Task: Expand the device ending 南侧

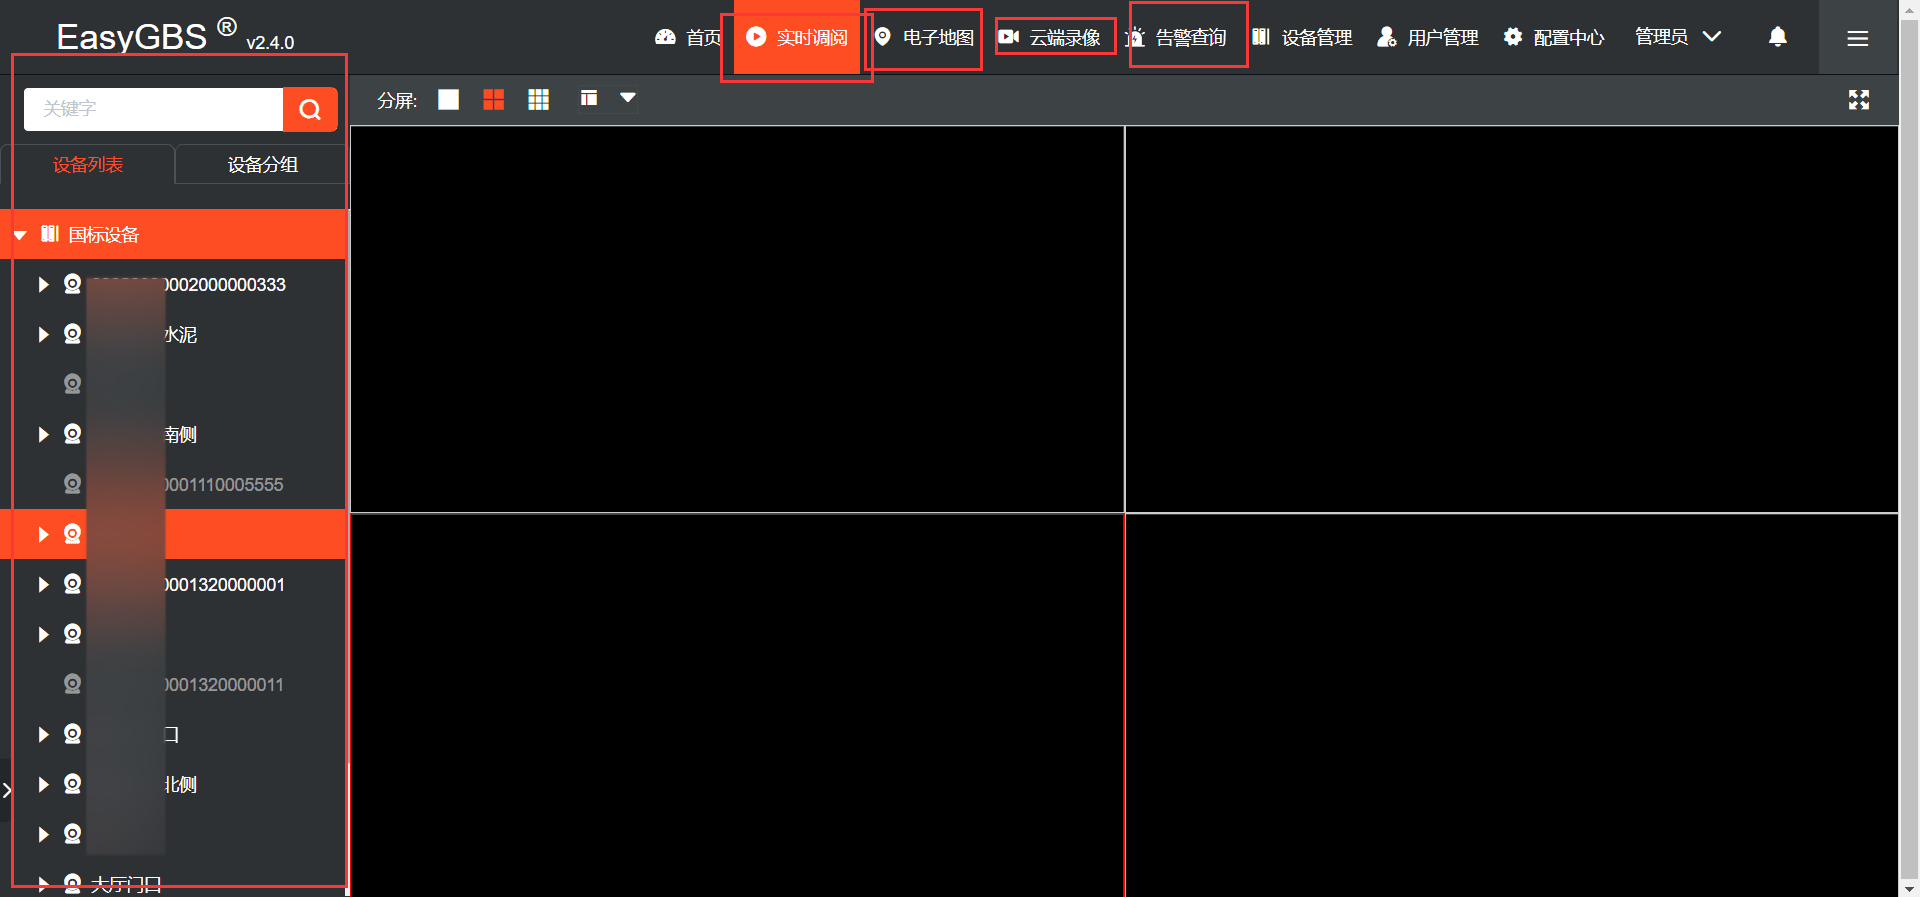Action: (43, 434)
